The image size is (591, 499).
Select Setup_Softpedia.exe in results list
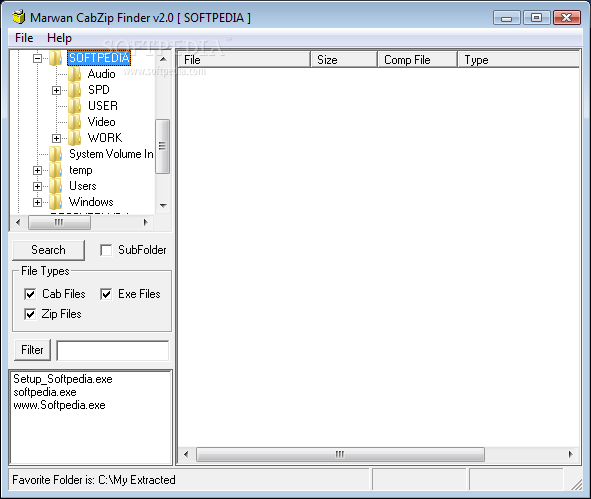[x=63, y=379]
